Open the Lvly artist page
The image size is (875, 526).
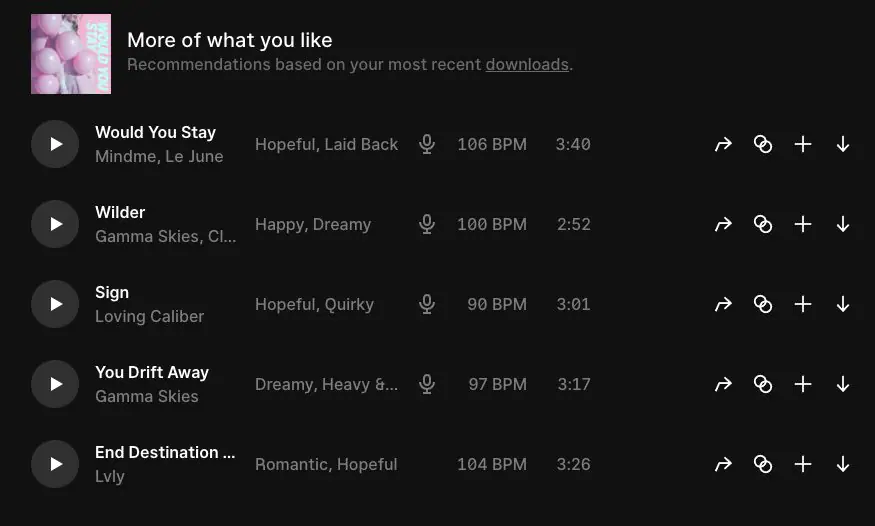(x=110, y=477)
